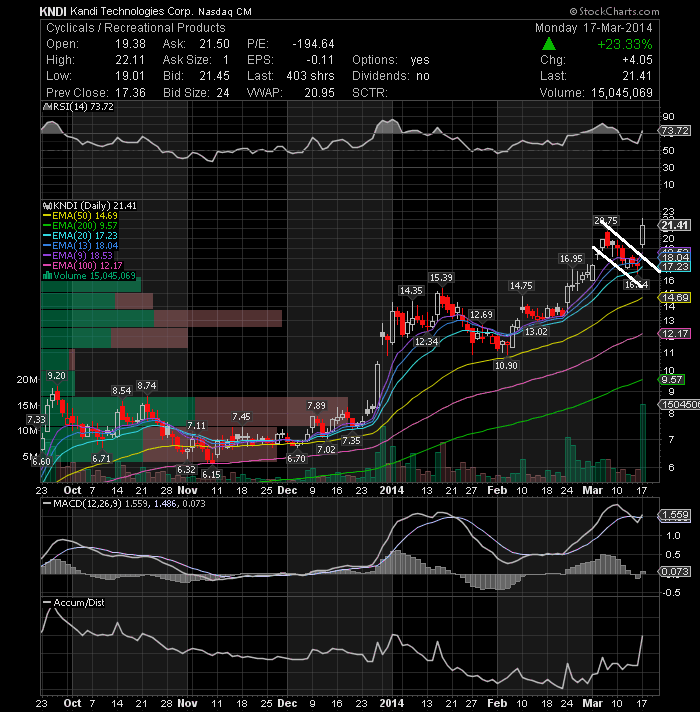The height and width of the screenshot is (712, 700).
Task: Click the High price 22.11
Action: (x=130, y=60)
